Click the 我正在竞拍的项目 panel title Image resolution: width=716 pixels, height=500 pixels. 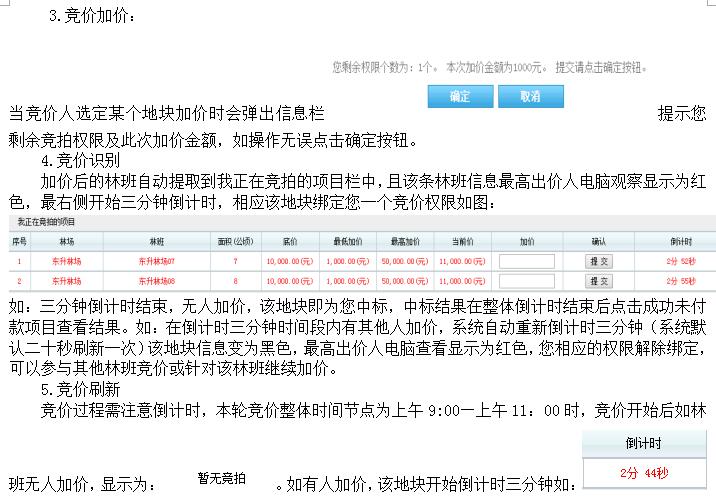[x=41, y=222]
